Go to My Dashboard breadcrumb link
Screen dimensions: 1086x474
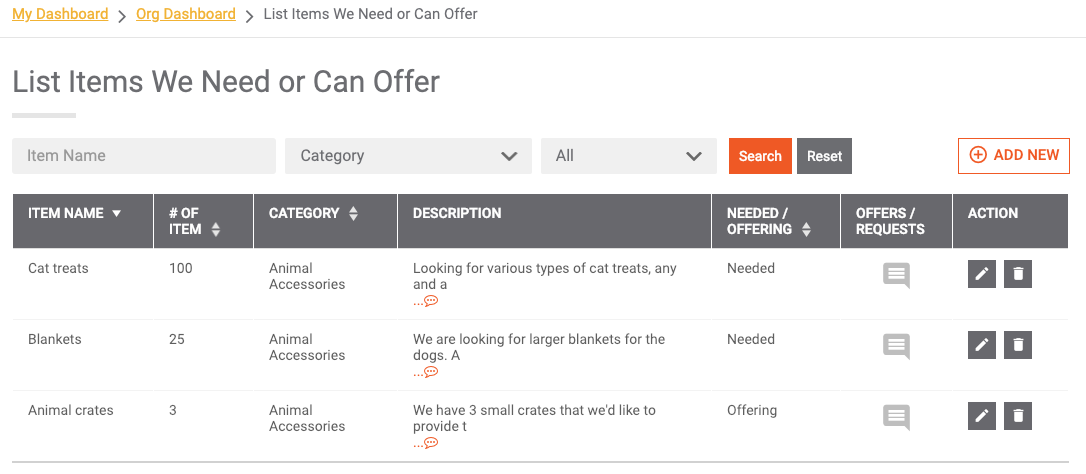[60, 14]
